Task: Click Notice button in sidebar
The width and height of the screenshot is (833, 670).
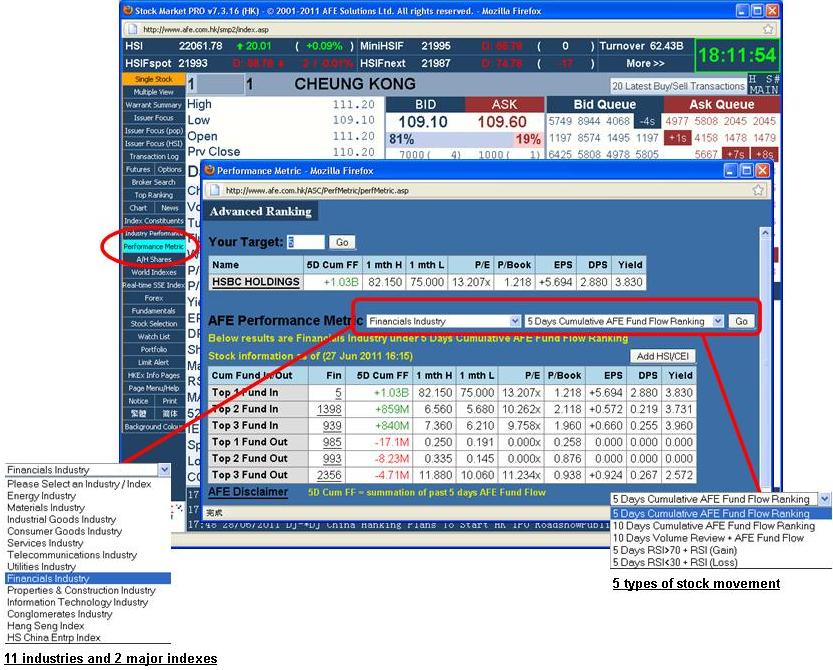Action: tap(138, 401)
